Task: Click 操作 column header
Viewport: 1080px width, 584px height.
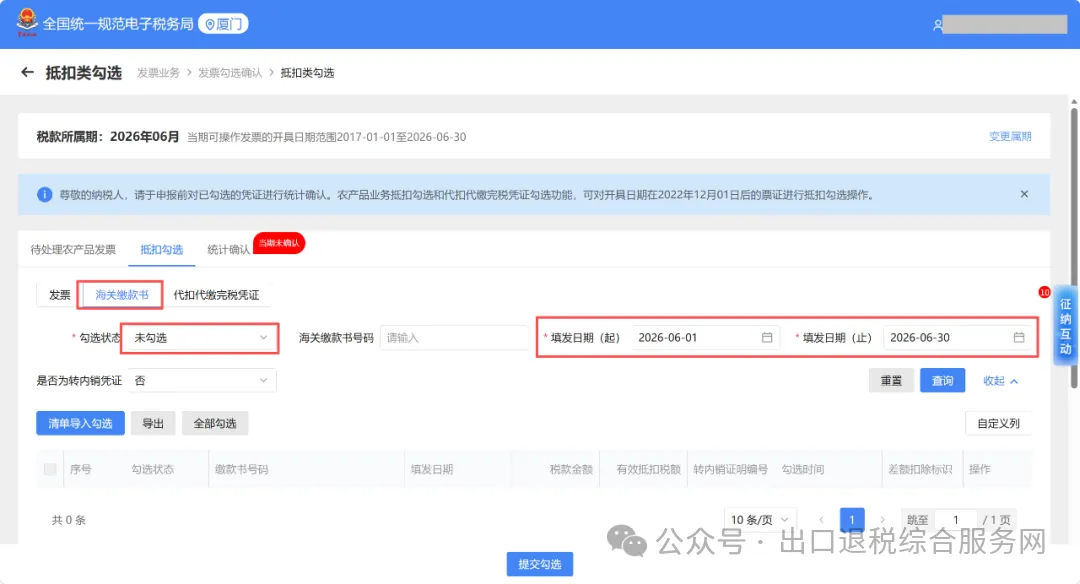Action: 979,469
